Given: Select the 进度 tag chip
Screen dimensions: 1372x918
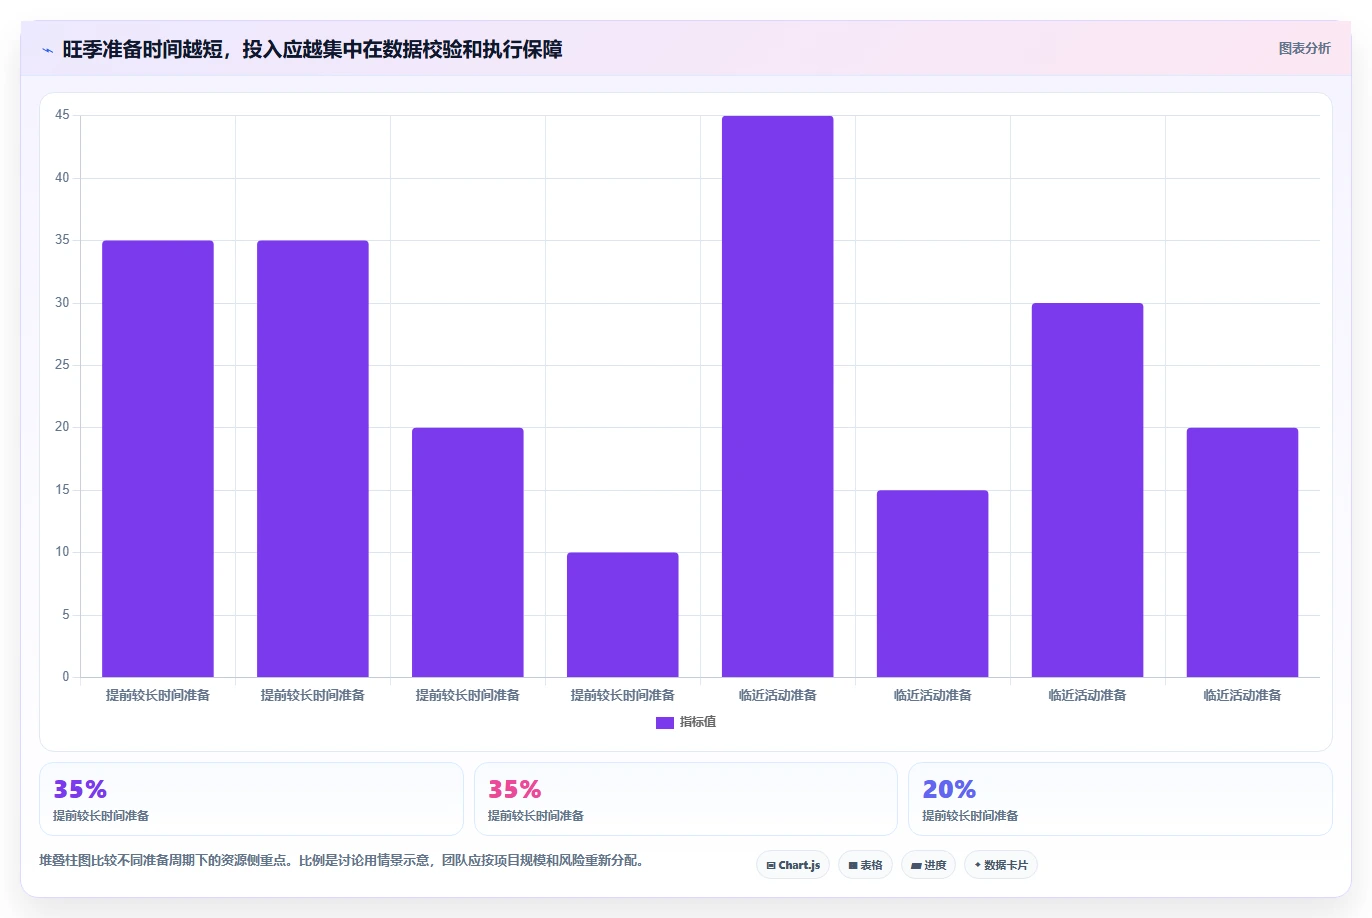Looking at the screenshot, I should pyautogui.click(x=928, y=865).
